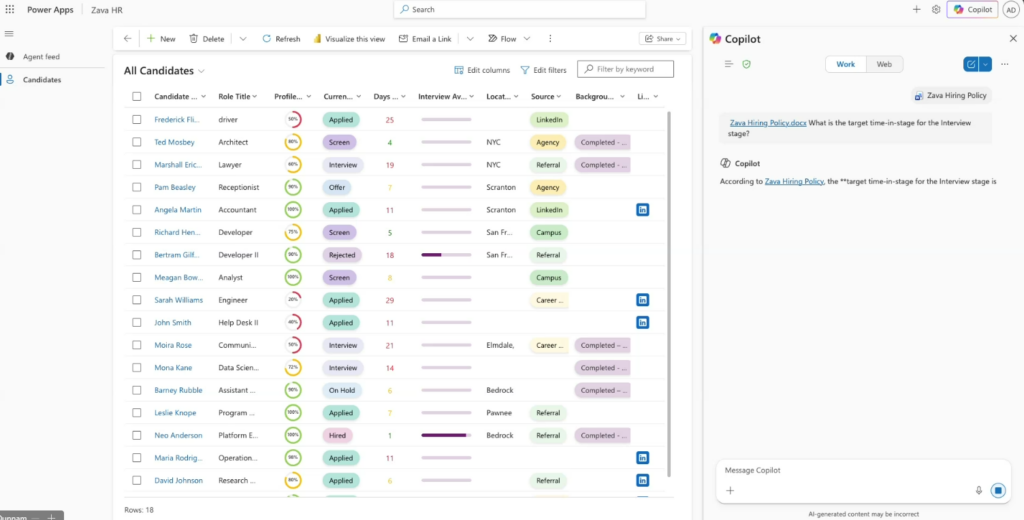Open the Flow dropdown menu
1024x520 pixels.
point(508,39)
